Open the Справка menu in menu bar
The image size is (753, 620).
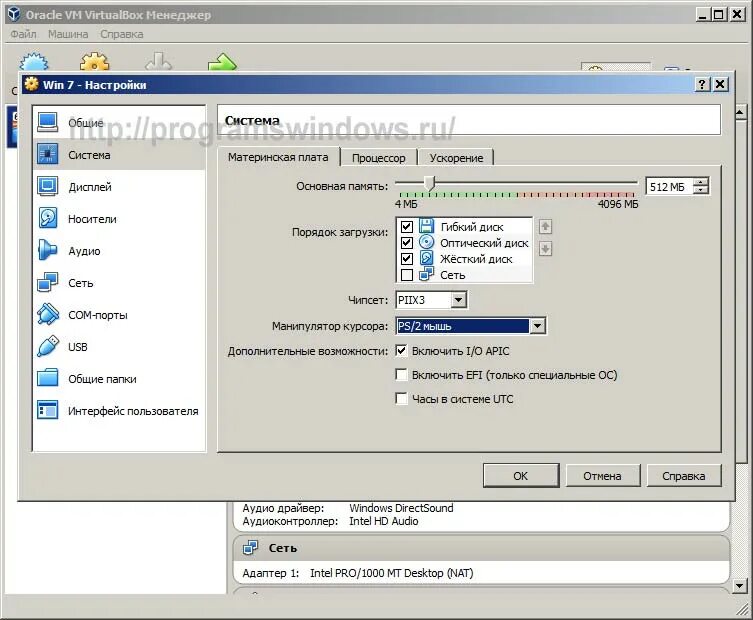pyautogui.click(x=121, y=34)
